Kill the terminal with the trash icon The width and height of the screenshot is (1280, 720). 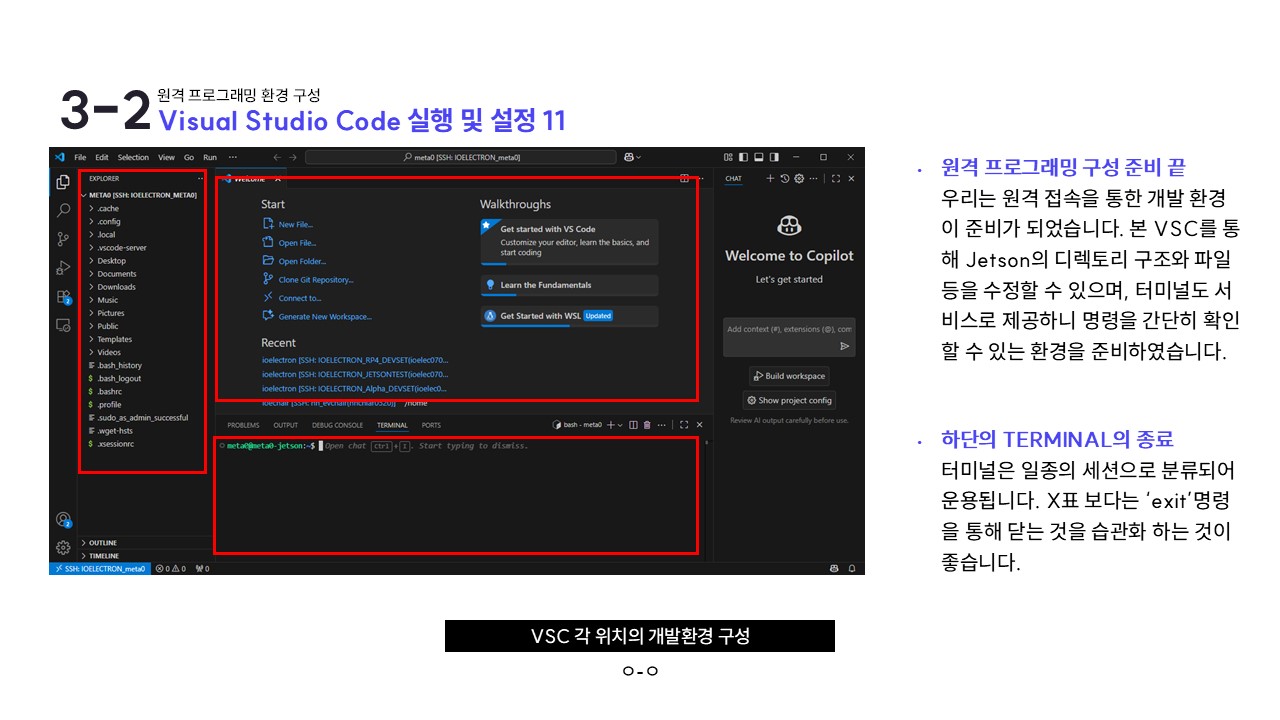click(x=647, y=425)
